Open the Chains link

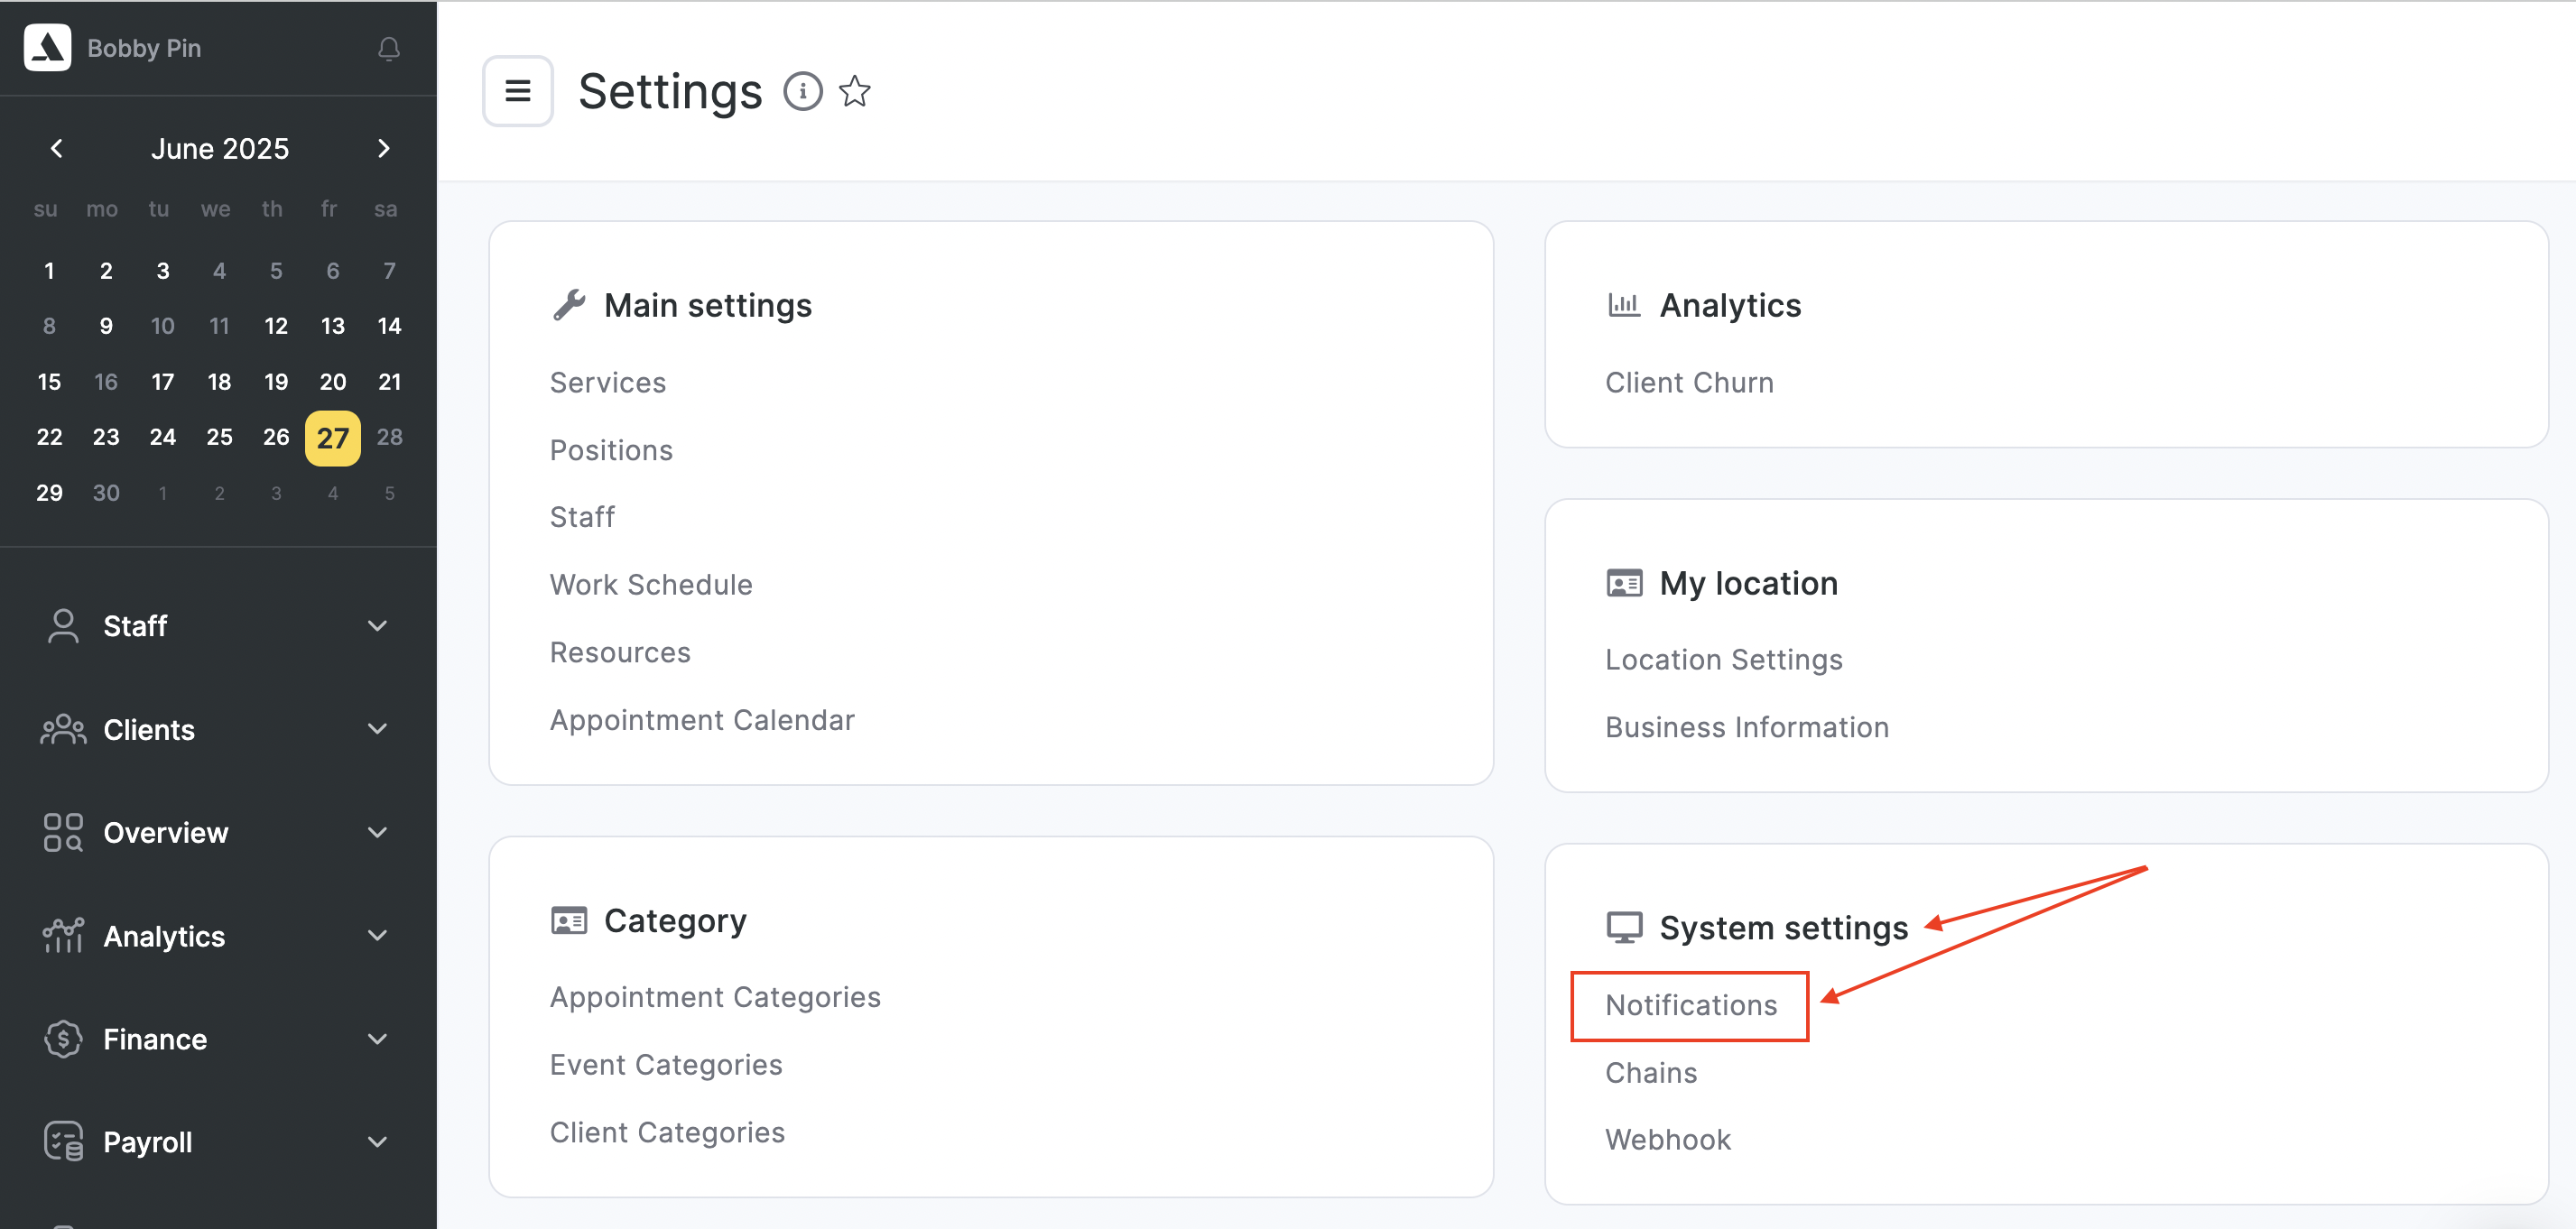point(1651,1073)
